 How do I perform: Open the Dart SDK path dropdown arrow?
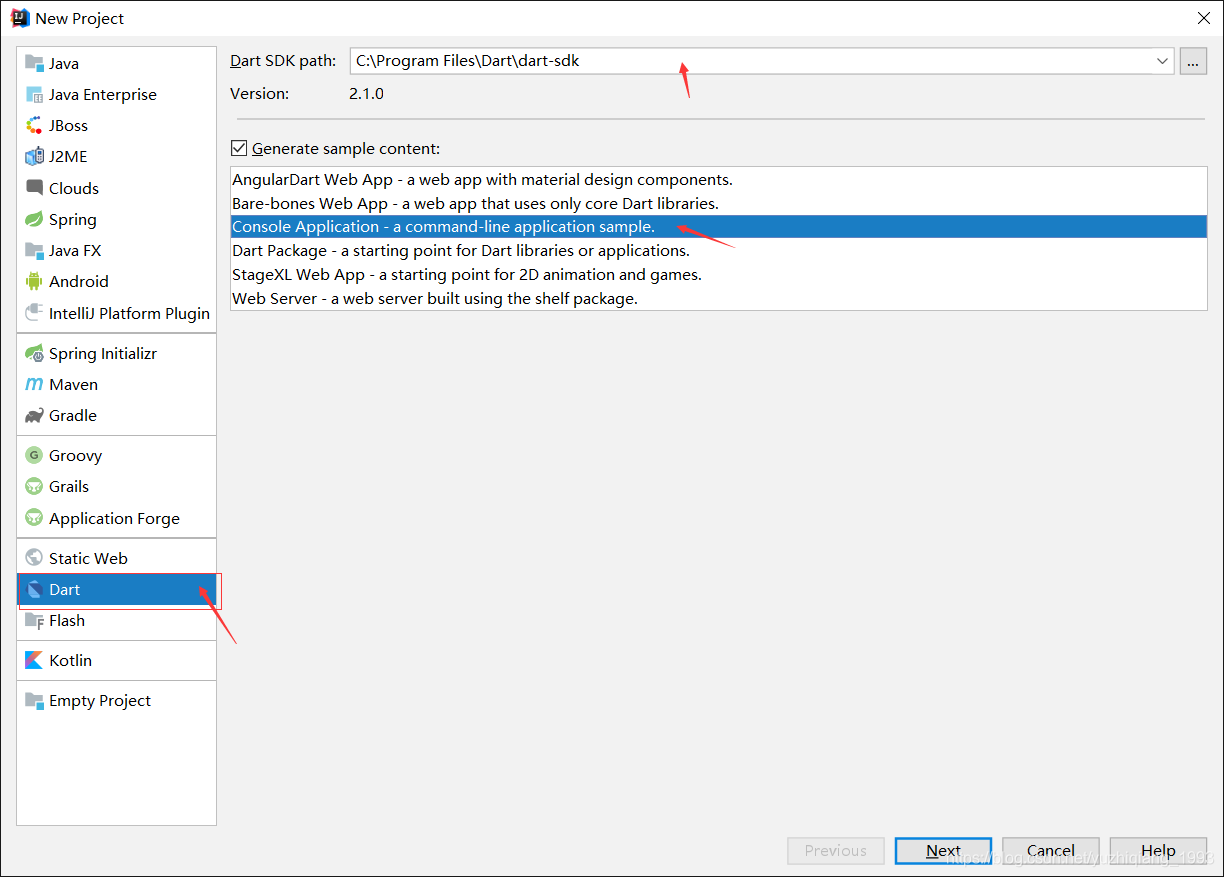coord(1162,61)
